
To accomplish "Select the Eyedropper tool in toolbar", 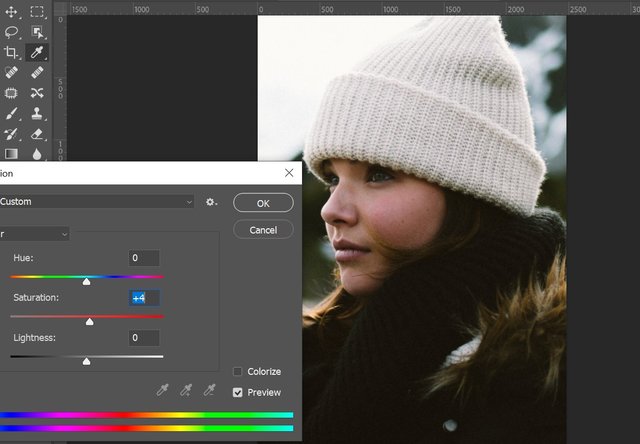I will pos(36,52).
